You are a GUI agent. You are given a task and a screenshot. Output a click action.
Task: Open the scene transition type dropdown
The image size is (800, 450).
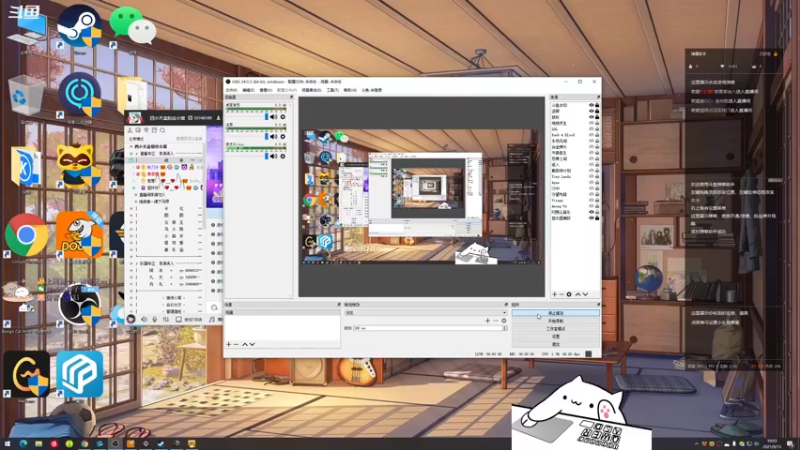tap(426, 313)
